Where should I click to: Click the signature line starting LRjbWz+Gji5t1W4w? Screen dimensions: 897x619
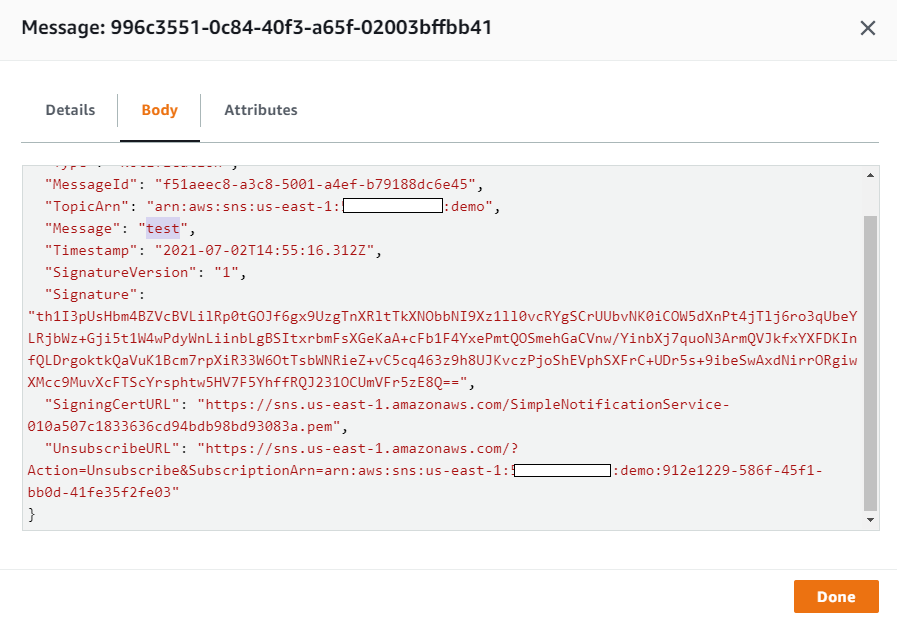(442, 339)
